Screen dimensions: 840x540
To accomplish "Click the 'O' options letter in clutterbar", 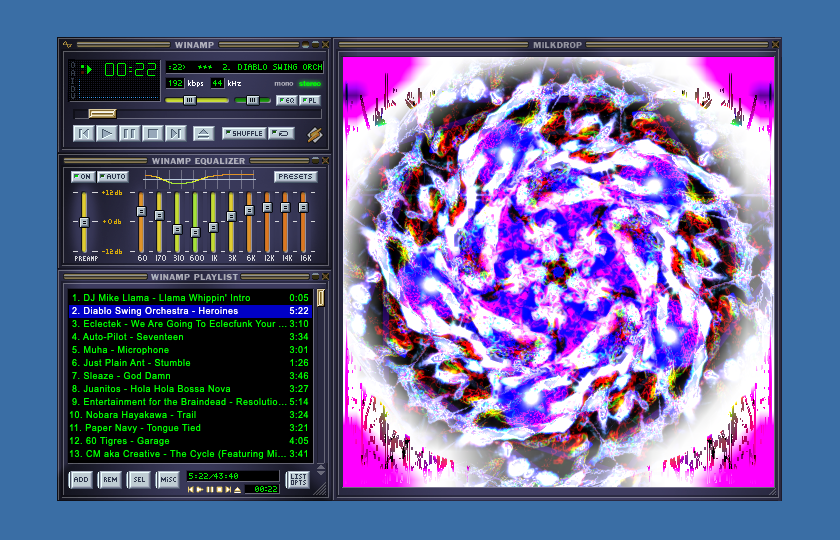I will pos(73,65).
